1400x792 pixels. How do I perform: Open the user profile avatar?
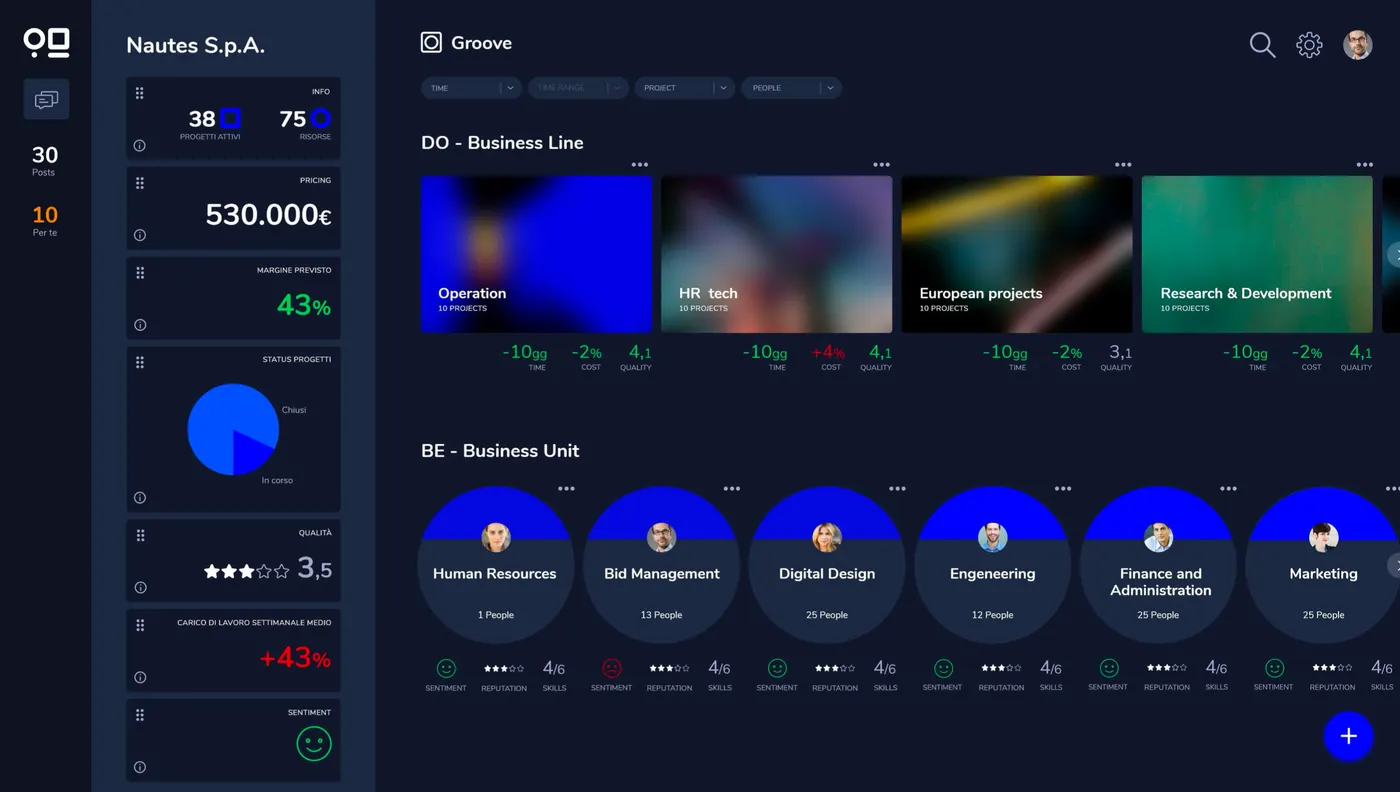click(x=1357, y=45)
